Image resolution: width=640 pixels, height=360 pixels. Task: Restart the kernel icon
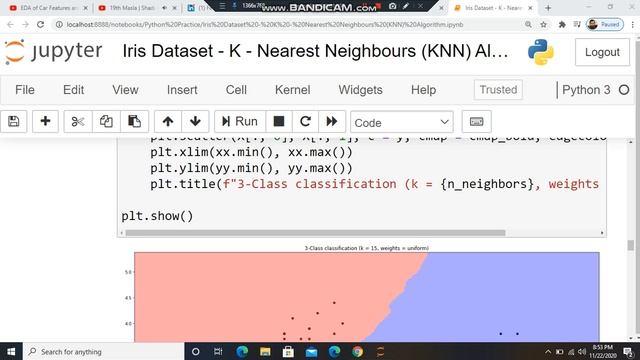coord(305,122)
